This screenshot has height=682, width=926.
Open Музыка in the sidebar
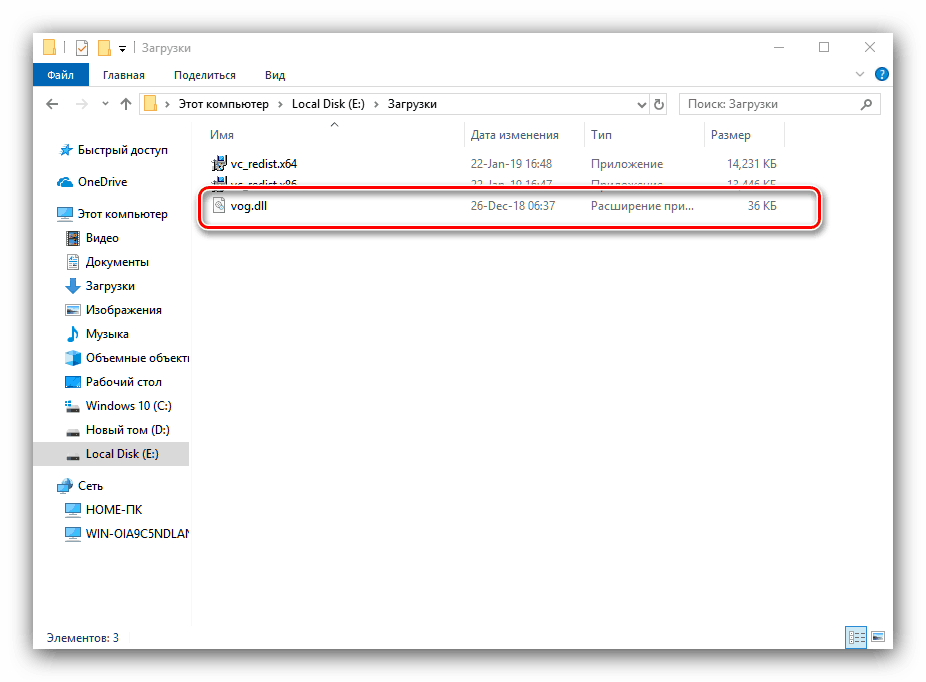click(x=96, y=334)
